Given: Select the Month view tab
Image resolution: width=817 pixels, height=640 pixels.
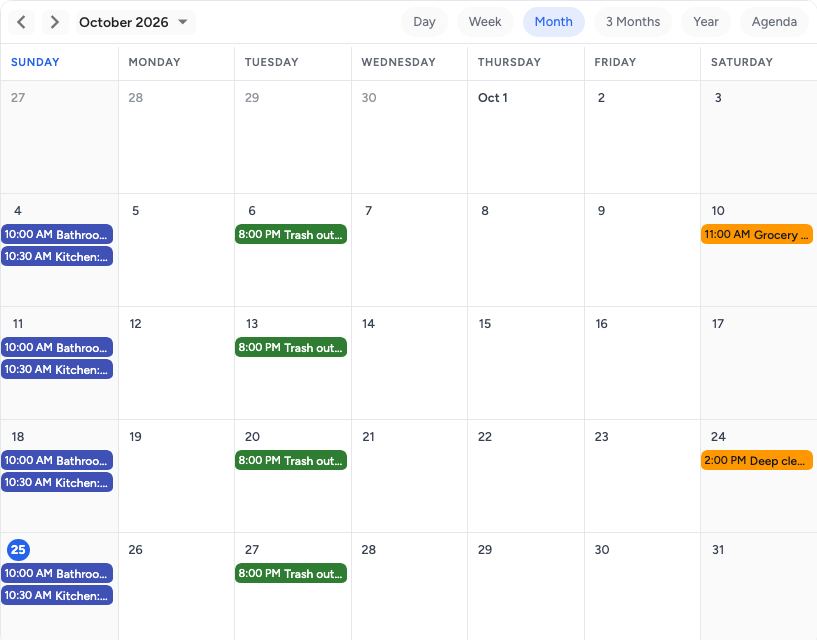Looking at the screenshot, I should pos(553,22).
